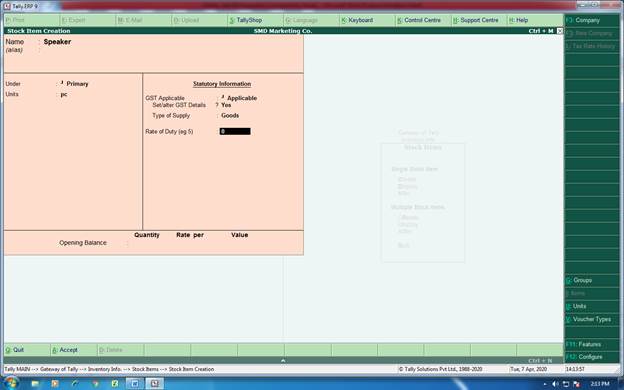Open the file explorer taskbar icon

click(x=35, y=384)
